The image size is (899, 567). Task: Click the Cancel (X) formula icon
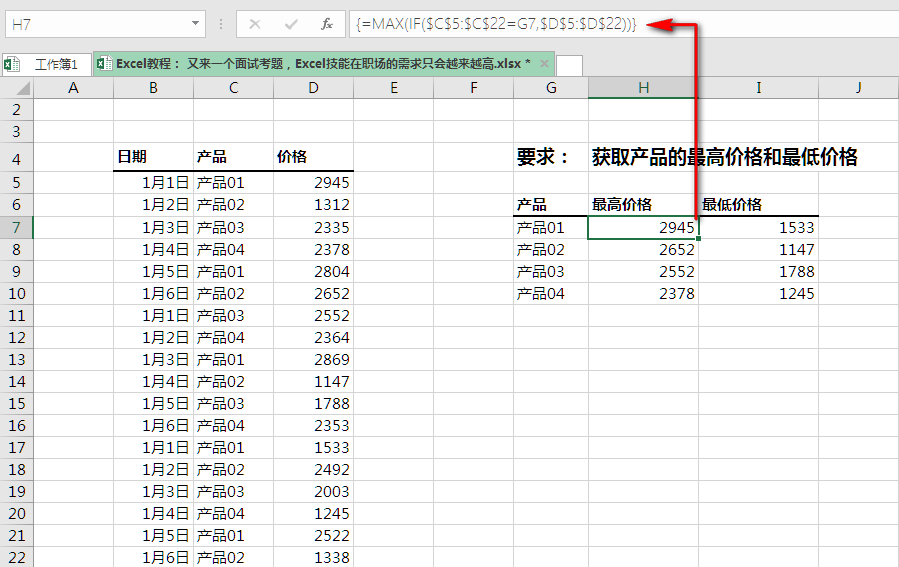coord(255,24)
